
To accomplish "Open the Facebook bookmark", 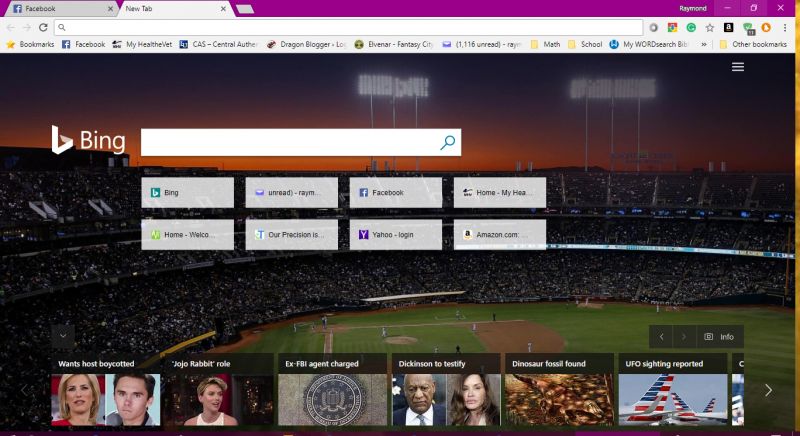I will 83,44.
